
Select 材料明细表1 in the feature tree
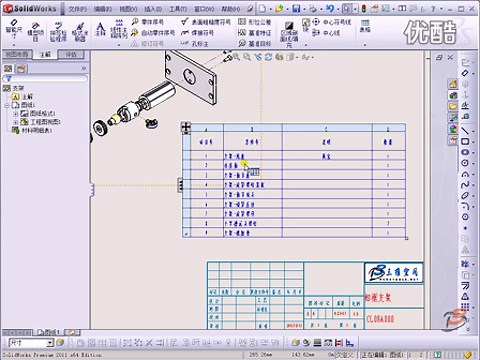point(32,130)
